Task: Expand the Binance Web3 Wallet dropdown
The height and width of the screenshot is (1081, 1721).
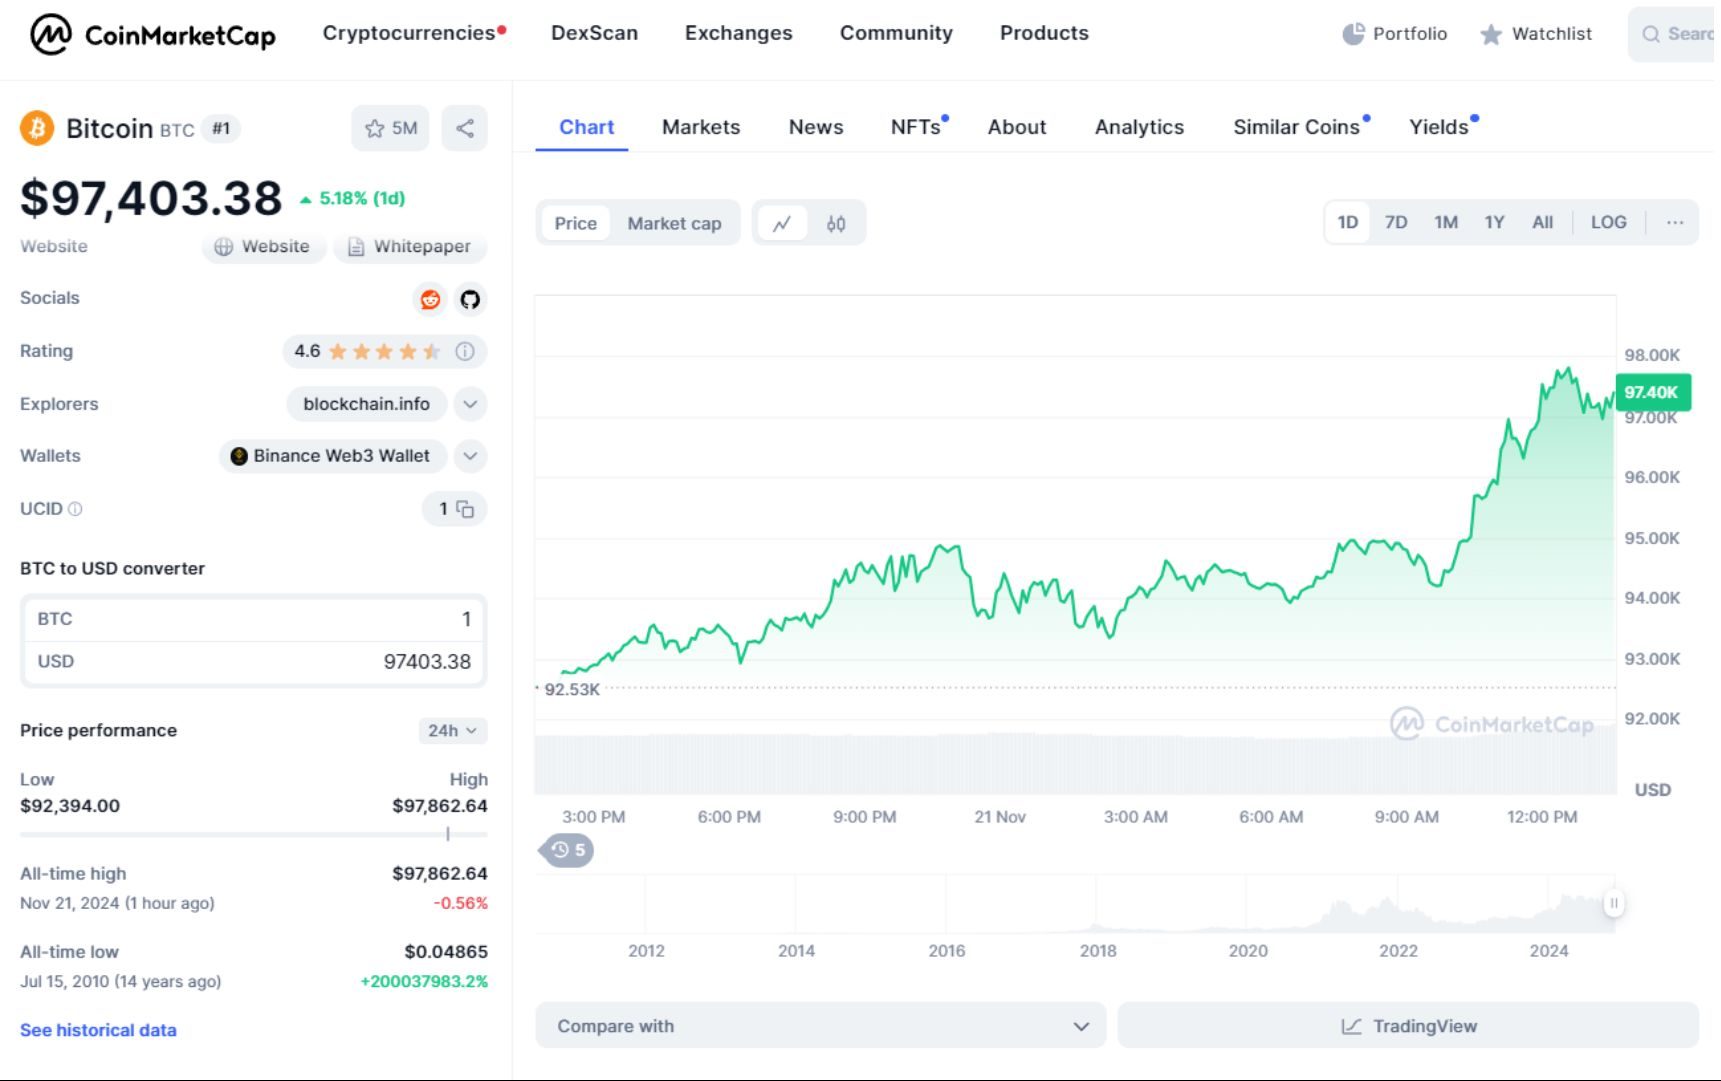Action: click(469, 456)
